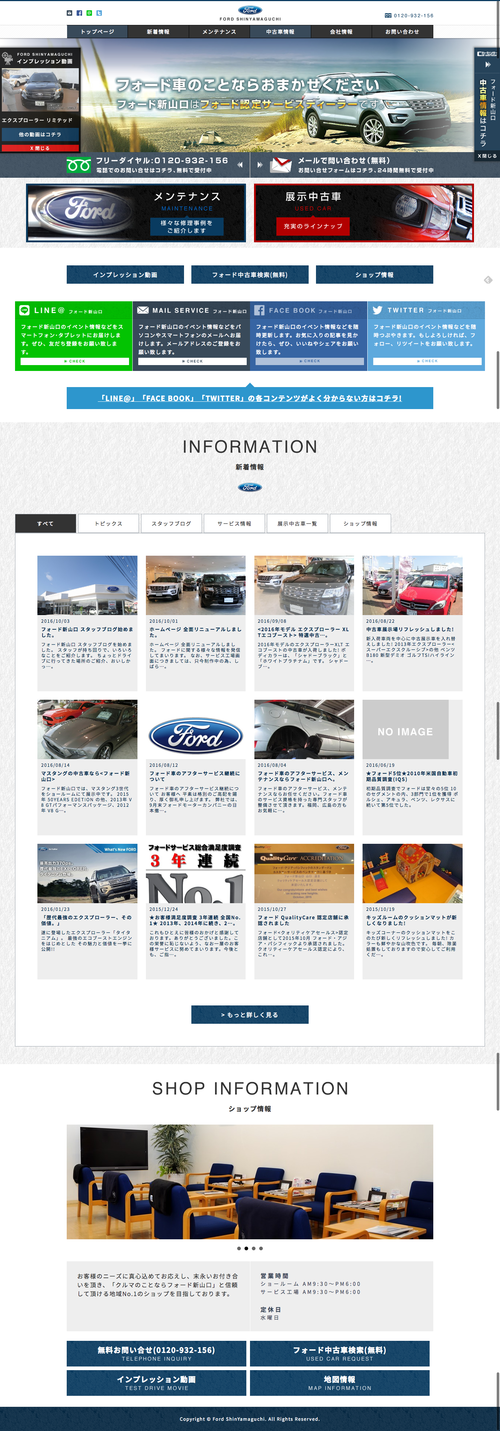This screenshot has height=1431, width=500.
Task: Click the Ford logo in the header
Action: point(250,11)
